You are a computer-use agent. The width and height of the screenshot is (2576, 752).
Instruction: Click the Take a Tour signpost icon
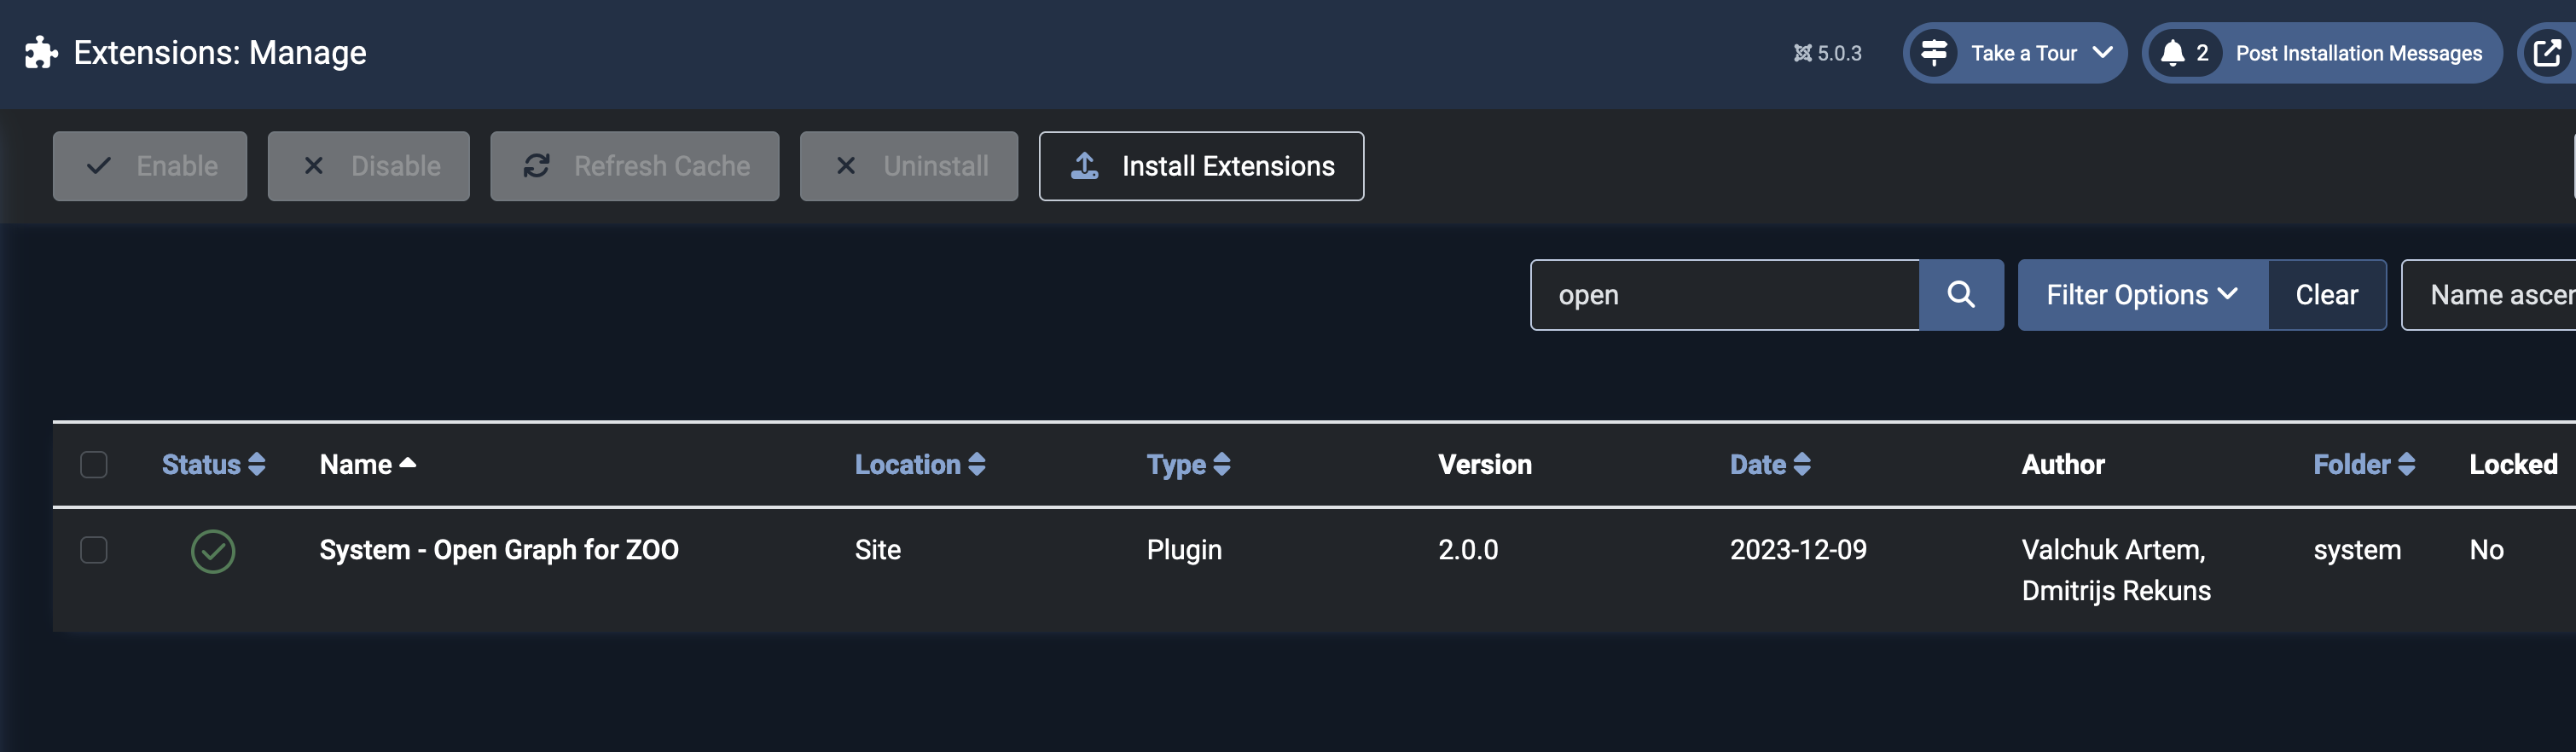(1934, 53)
